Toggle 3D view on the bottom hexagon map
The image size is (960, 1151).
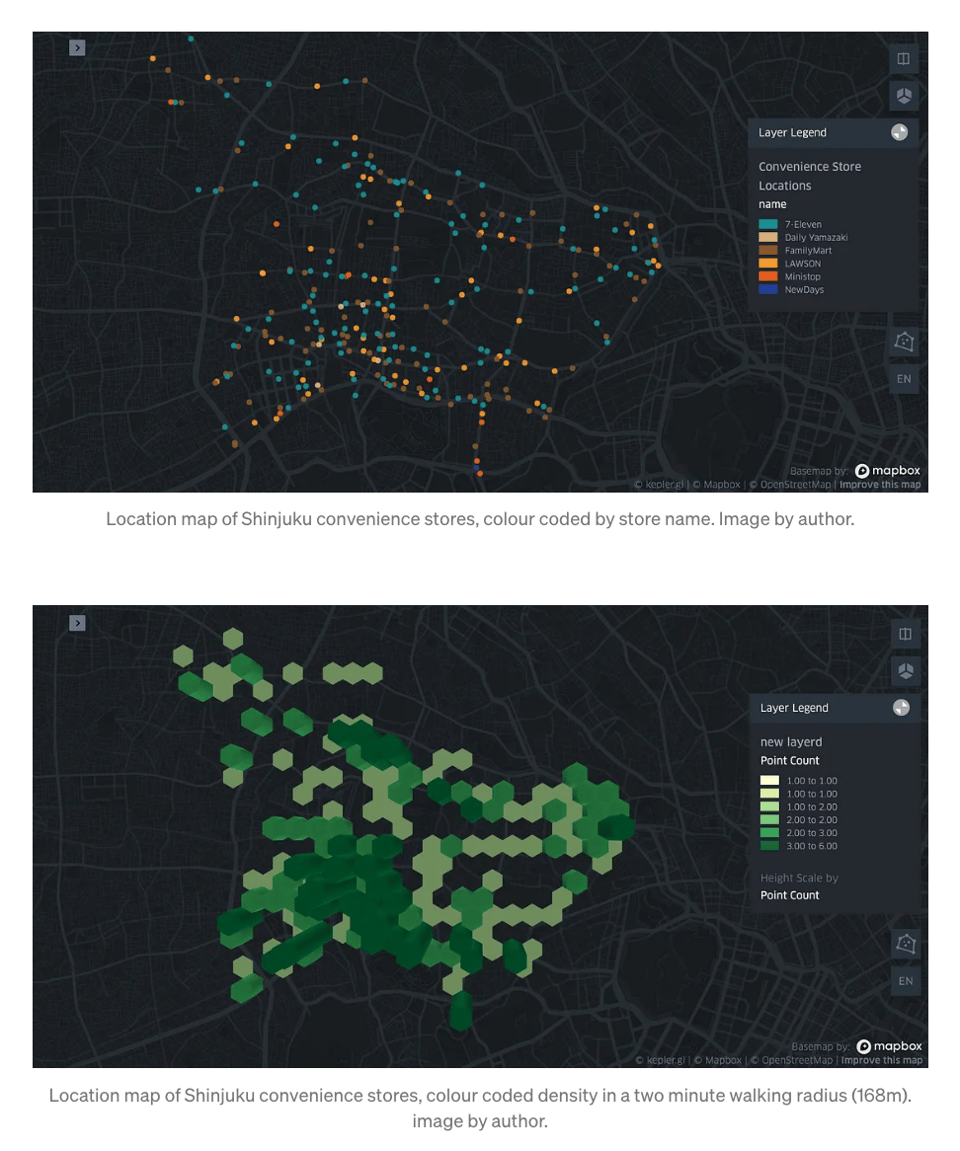click(x=904, y=671)
